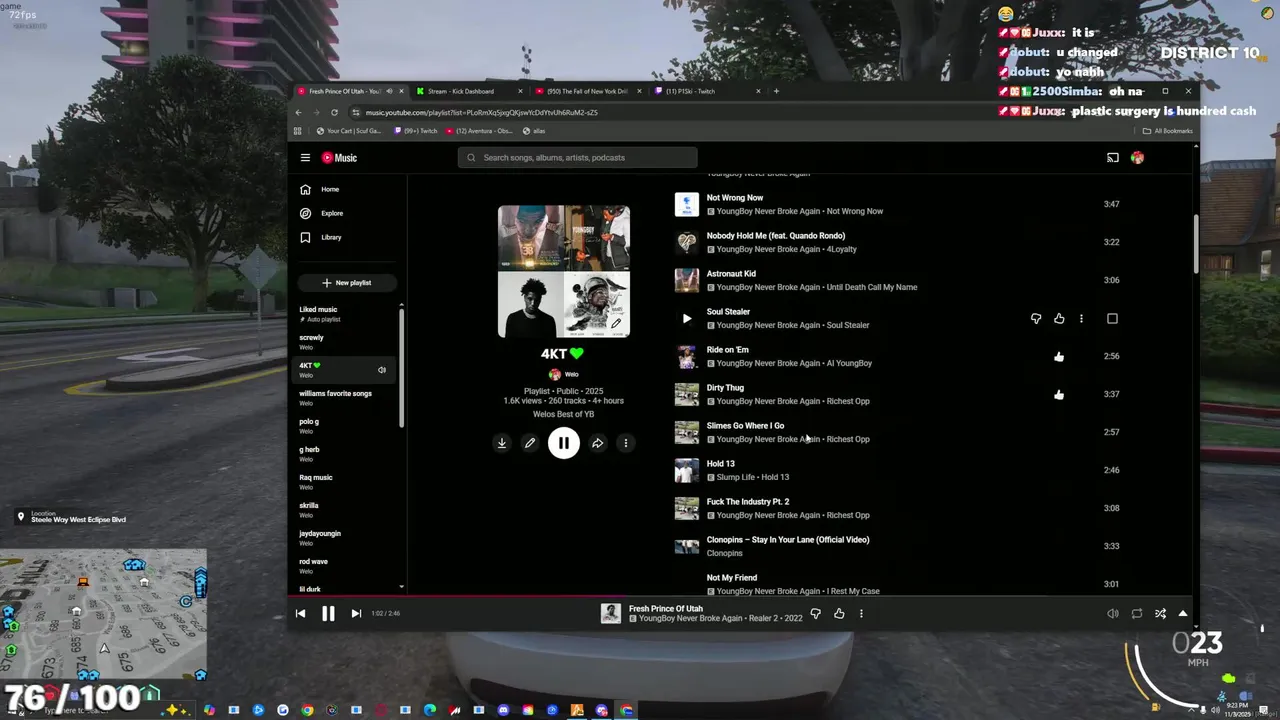Share the 4KT playlist
The image size is (1280, 720).
click(x=597, y=443)
